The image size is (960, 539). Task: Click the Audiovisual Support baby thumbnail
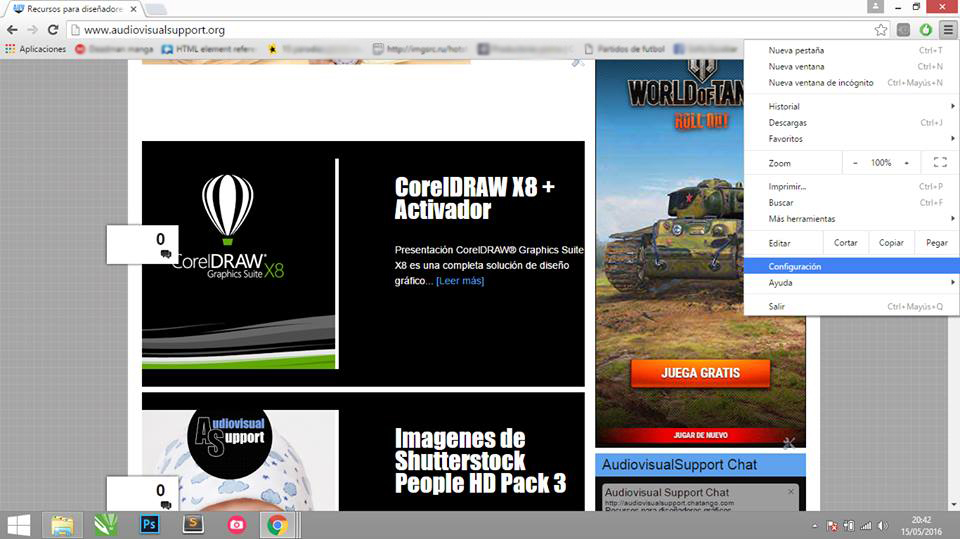240,460
